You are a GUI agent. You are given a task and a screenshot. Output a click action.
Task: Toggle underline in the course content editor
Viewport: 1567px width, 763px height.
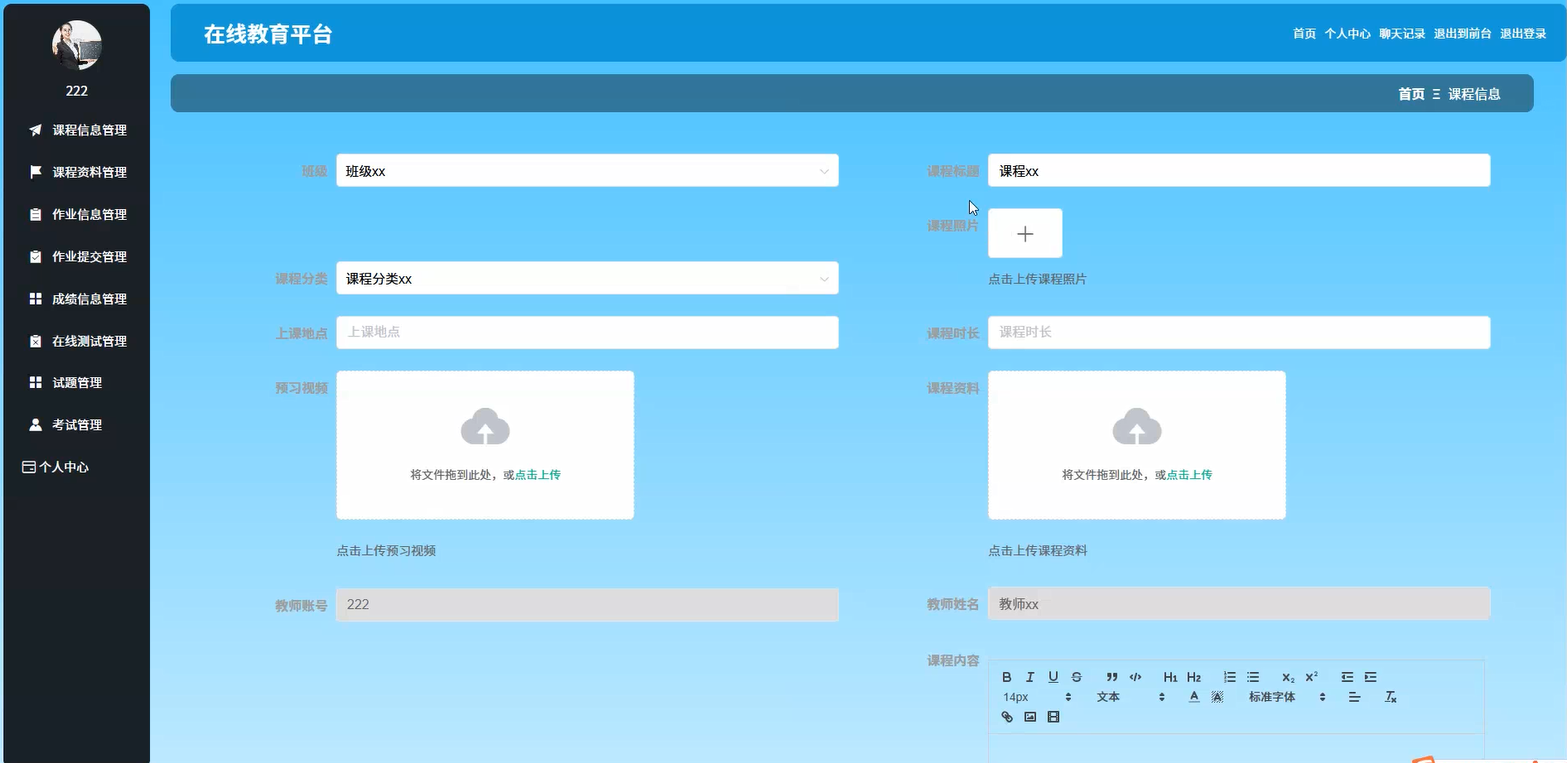[x=1053, y=677]
